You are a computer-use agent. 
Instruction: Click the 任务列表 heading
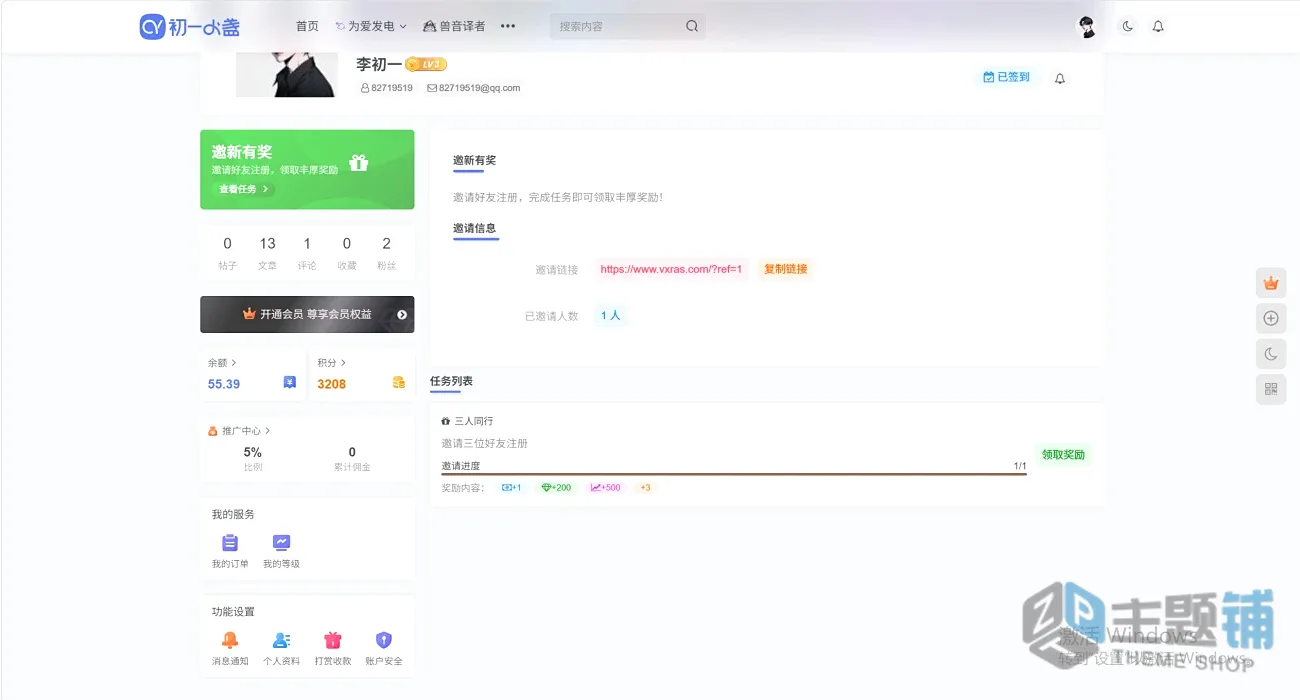point(451,381)
